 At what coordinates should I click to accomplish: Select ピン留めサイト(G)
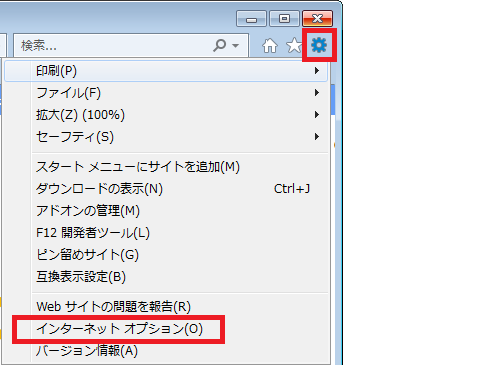point(166,255)
